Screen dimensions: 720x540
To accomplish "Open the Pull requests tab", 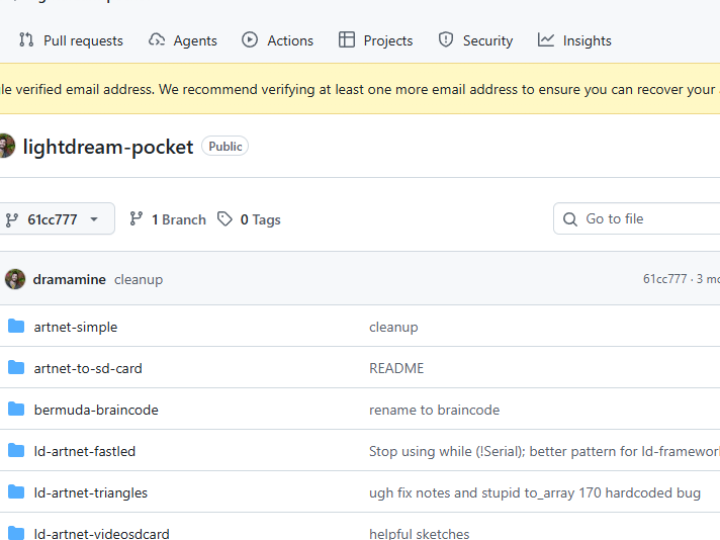I will click(x=70, y=41).
